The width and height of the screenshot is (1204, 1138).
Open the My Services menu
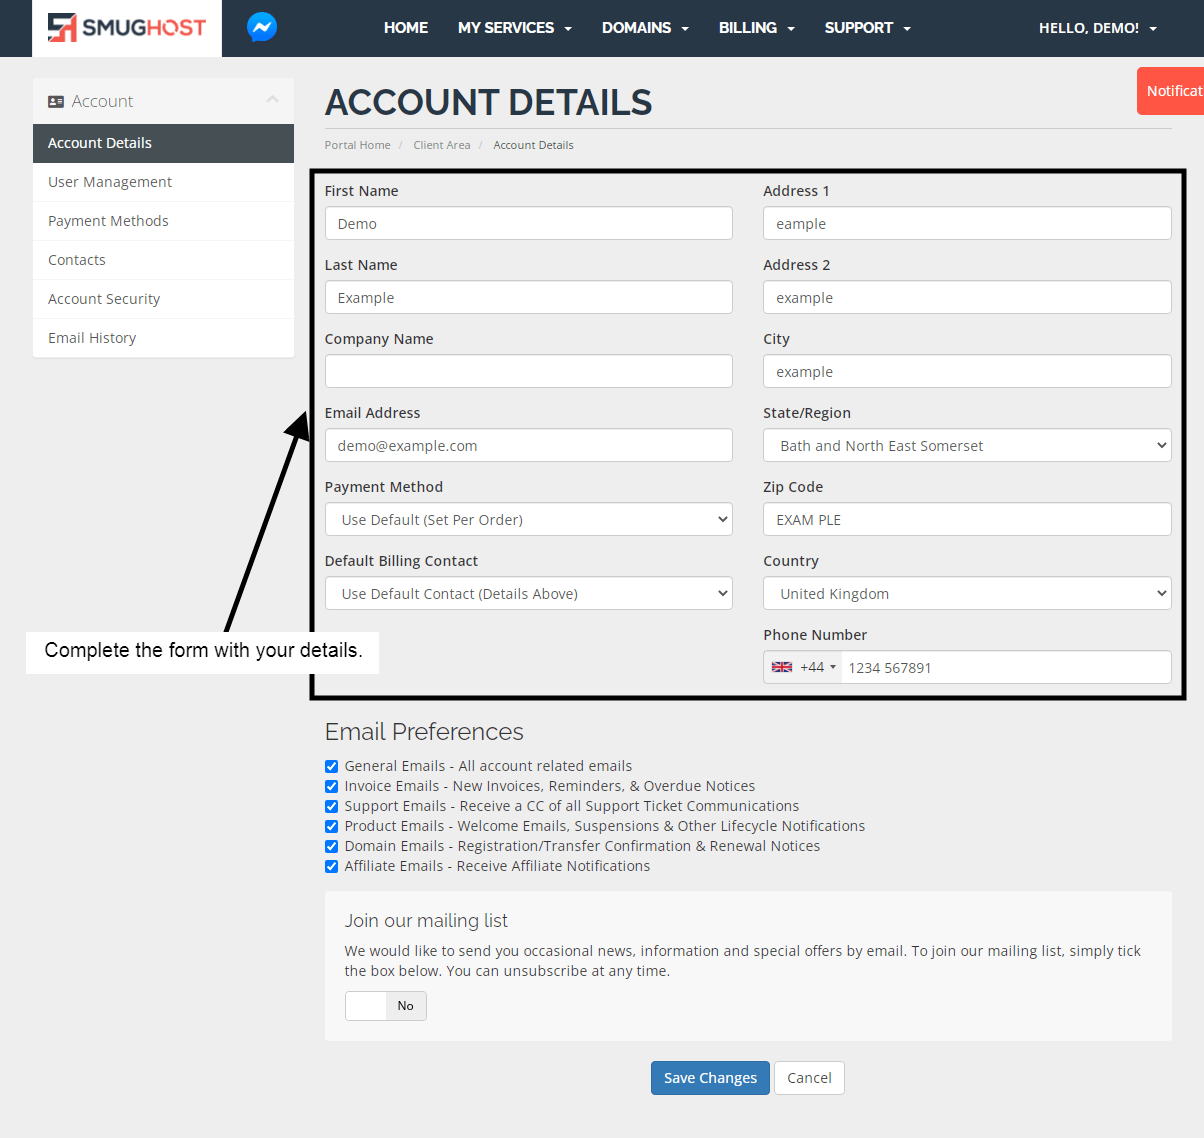(514, 28)
